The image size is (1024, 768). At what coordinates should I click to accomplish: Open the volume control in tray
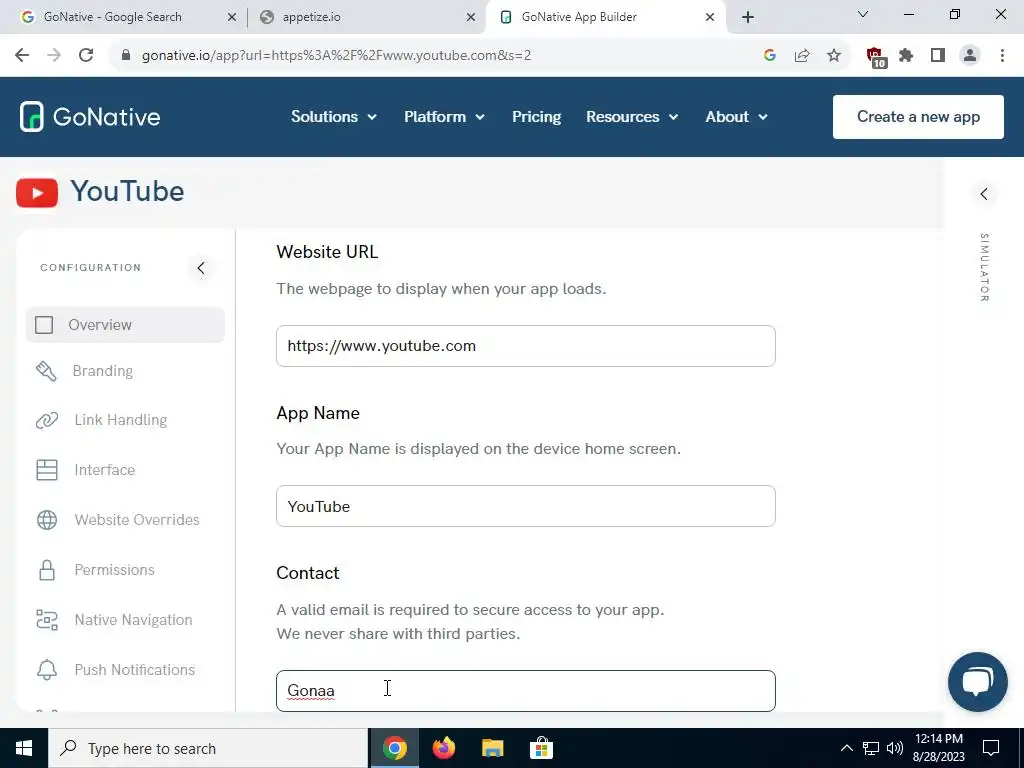click(x=895, y=748)
